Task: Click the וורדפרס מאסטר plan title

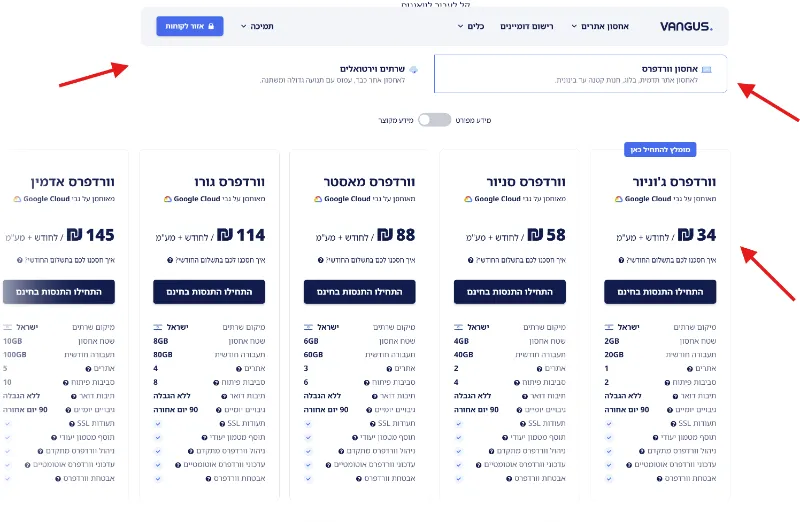Action: tap(369, 182)
